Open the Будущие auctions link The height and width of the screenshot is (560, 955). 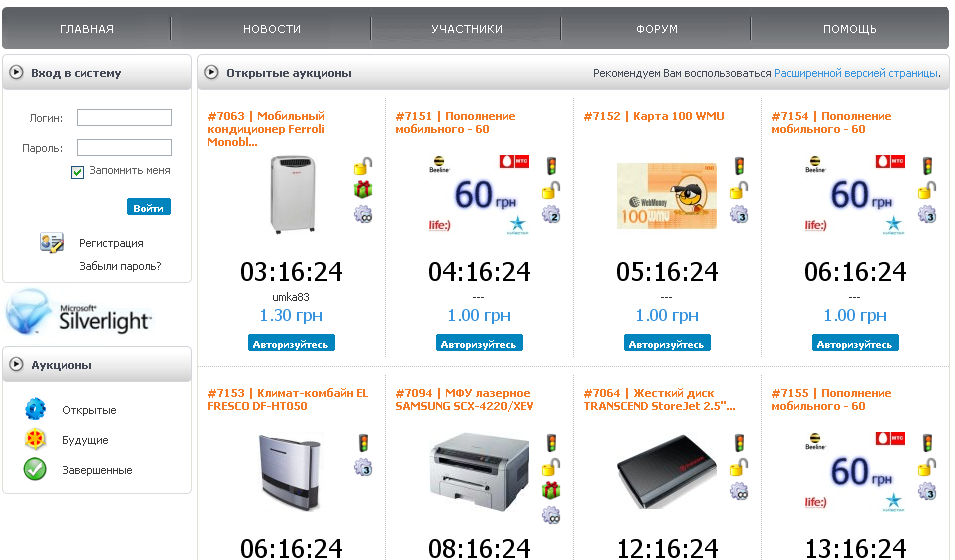[x=85, y=440]
